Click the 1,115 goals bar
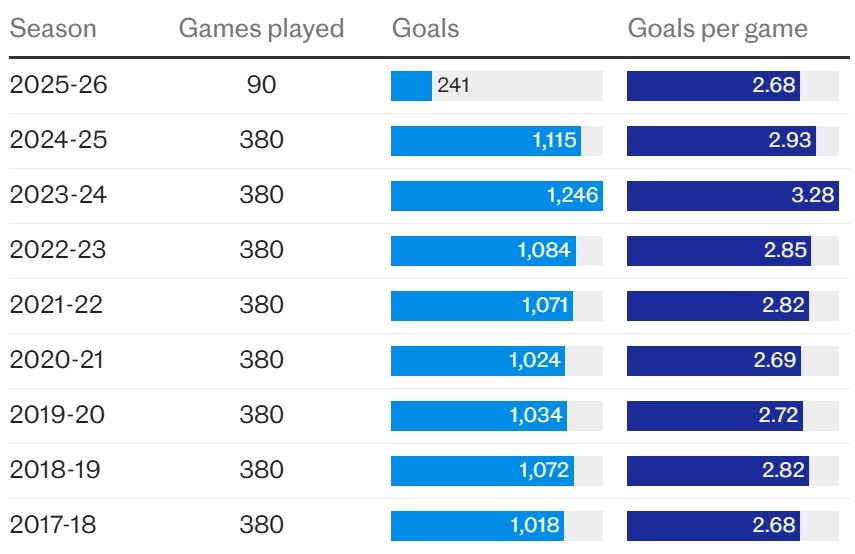Viewport: 855px width, 554px height. pos(485,141)
